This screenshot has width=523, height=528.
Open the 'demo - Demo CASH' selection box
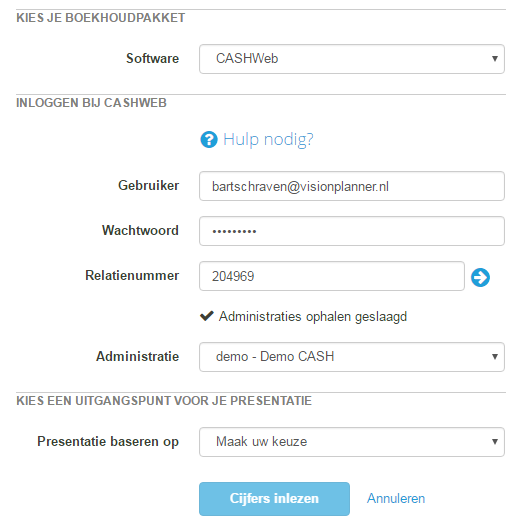[x=352, y=357]
